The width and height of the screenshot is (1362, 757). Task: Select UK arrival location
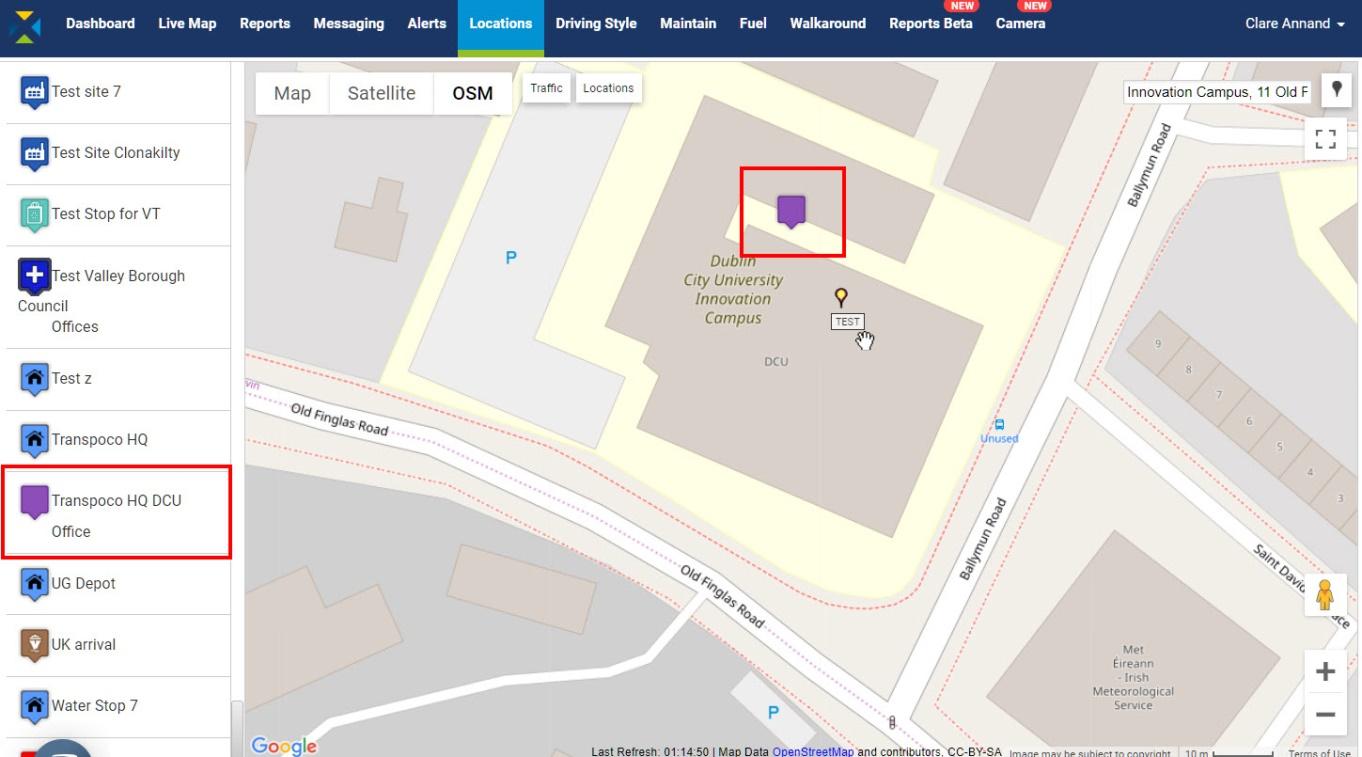tap(118, 644)
